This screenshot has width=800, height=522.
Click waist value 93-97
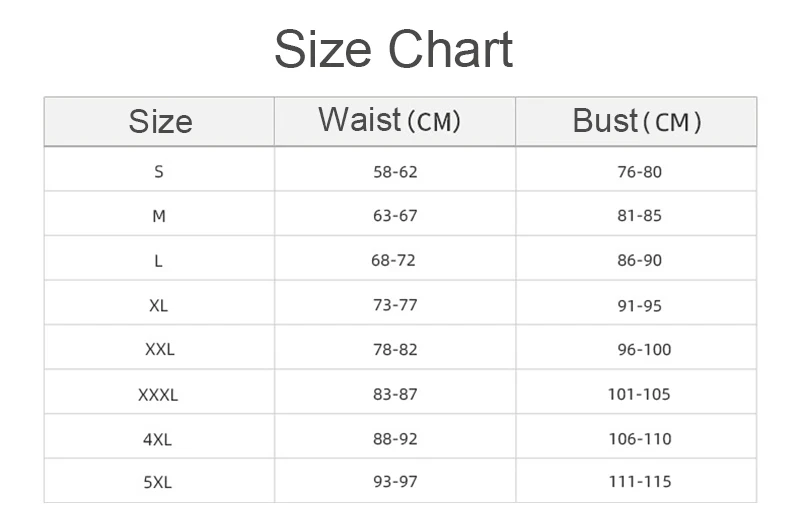coord(395,482)
